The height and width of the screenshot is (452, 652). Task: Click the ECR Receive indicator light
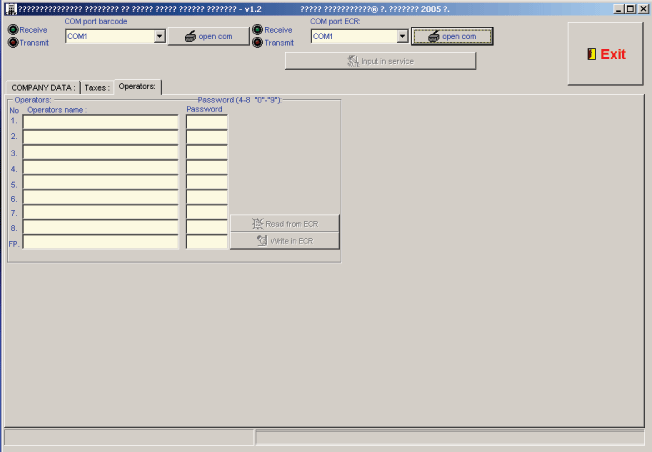(258, 30)
